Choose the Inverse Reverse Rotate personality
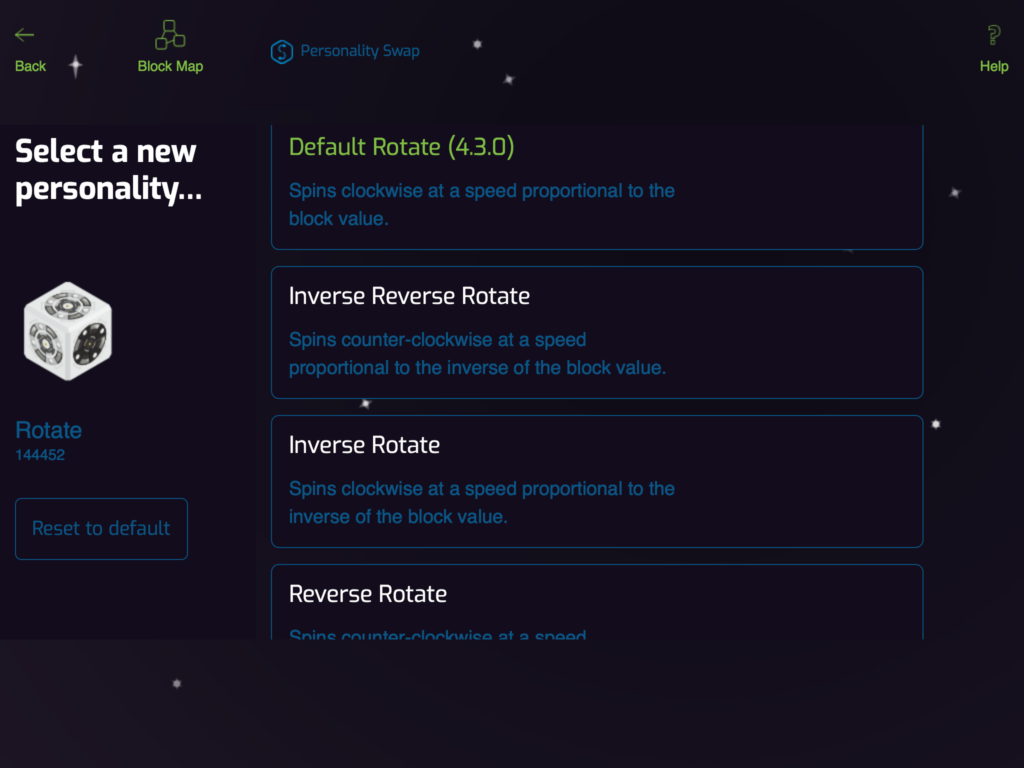Viewport: 1024px width, 768px height. click(597, 332)
